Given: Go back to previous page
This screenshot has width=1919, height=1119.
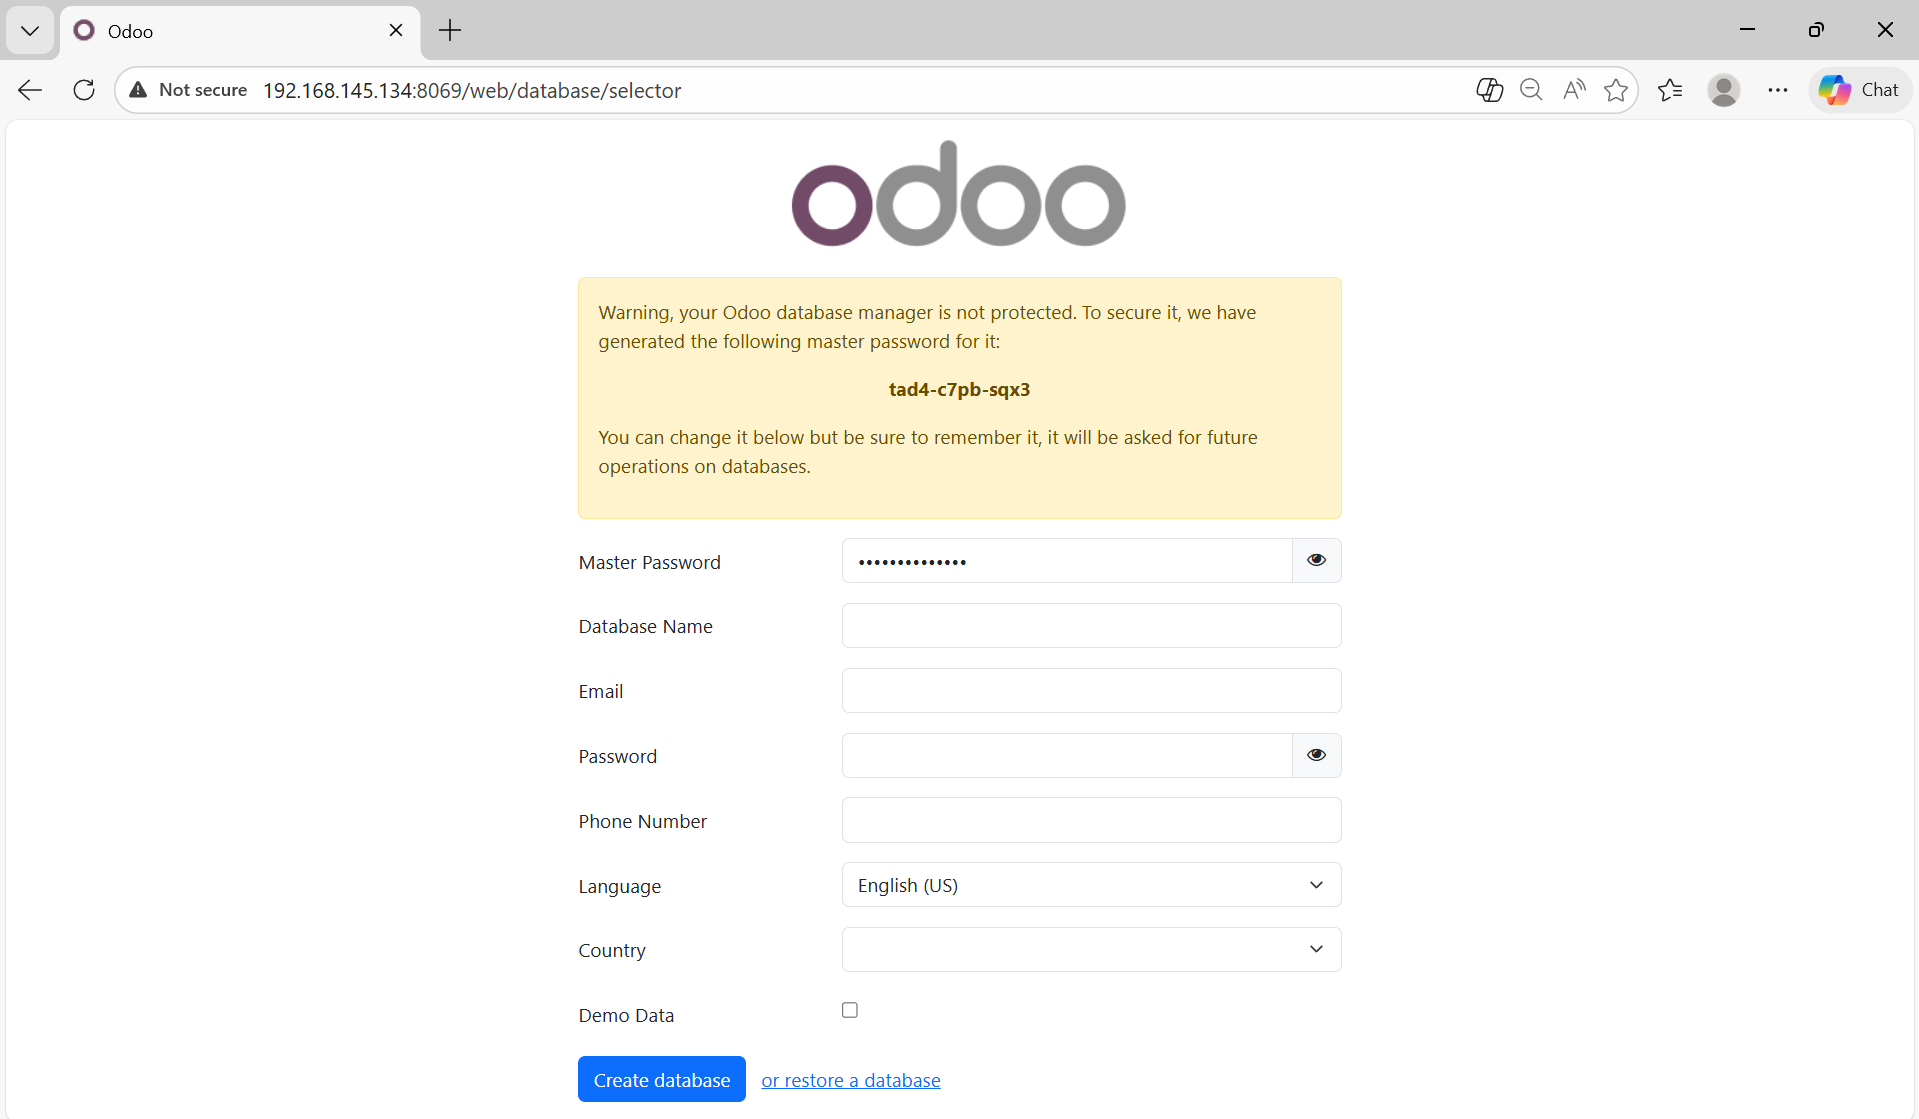Looking at the screenshot, I should point(30,90).
